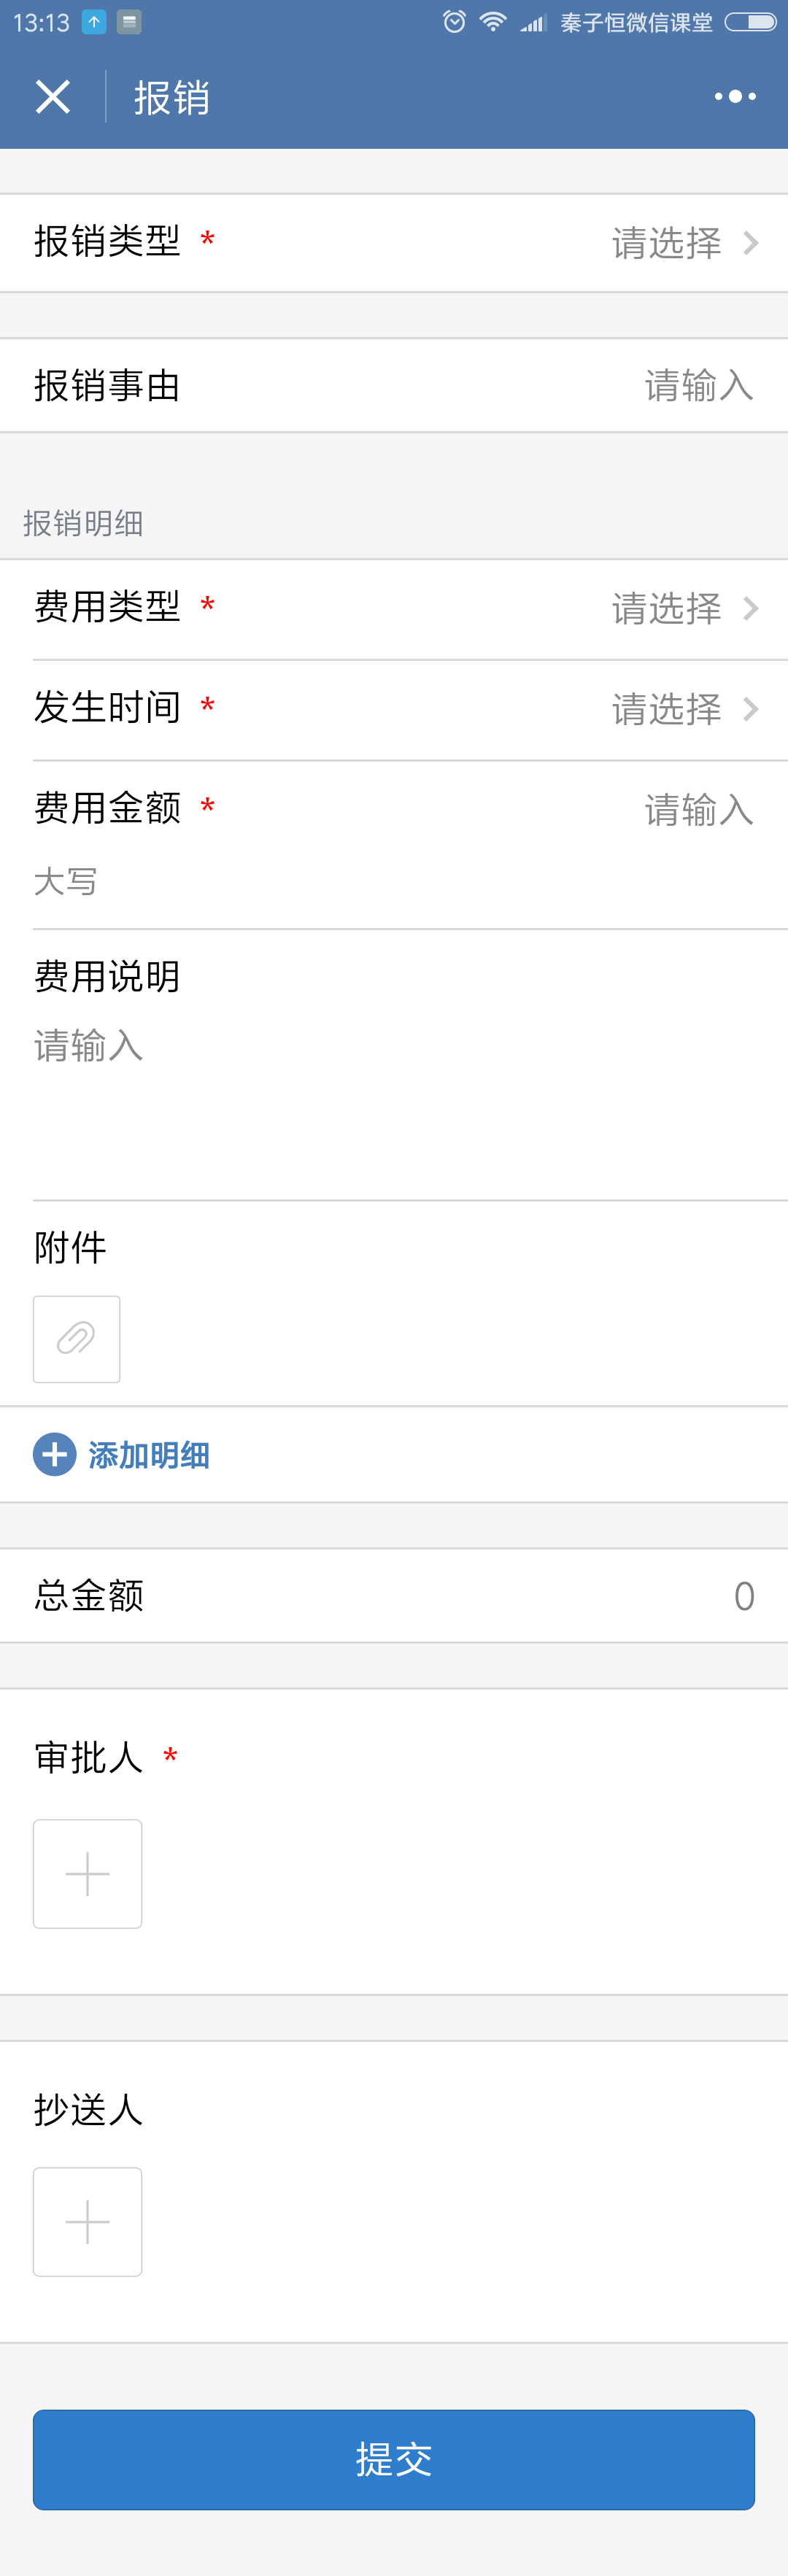788x2576 pixels.
Task: Tap the 总金额 total value
Action: pyautogui.click(x=744, y=1596)
